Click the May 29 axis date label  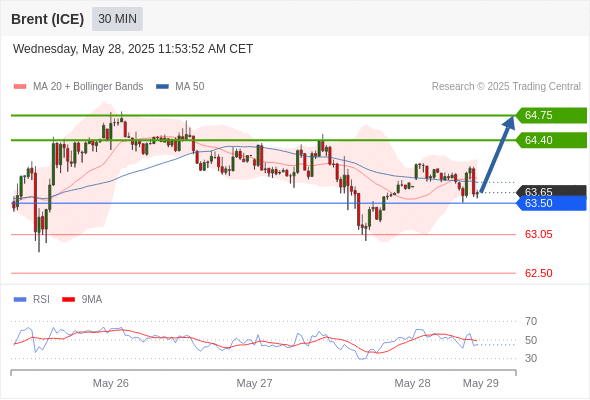[x=481, y=383]
